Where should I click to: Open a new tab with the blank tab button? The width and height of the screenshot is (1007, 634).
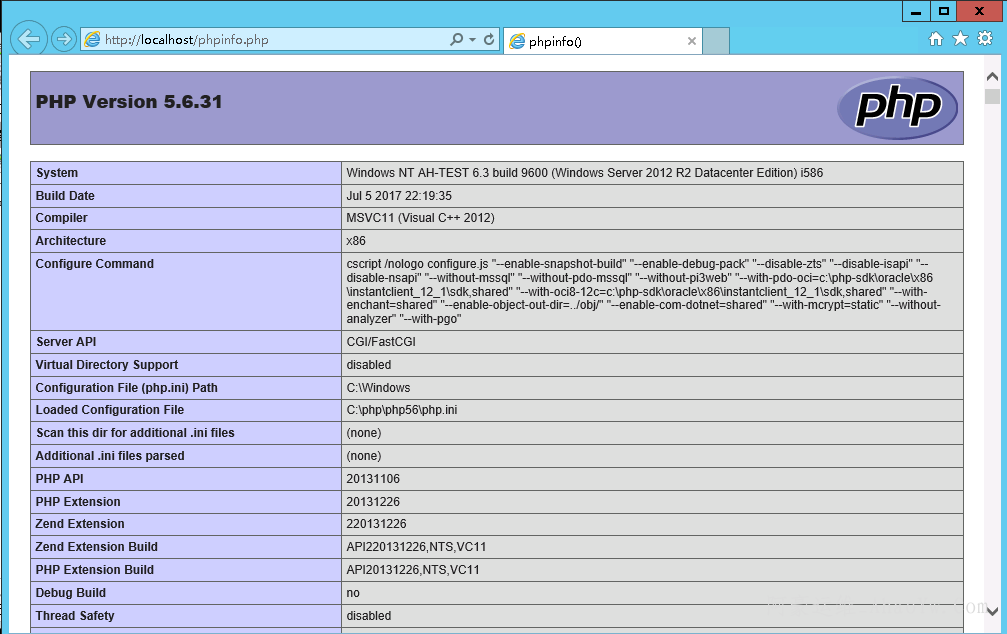[x=717, y=41]
